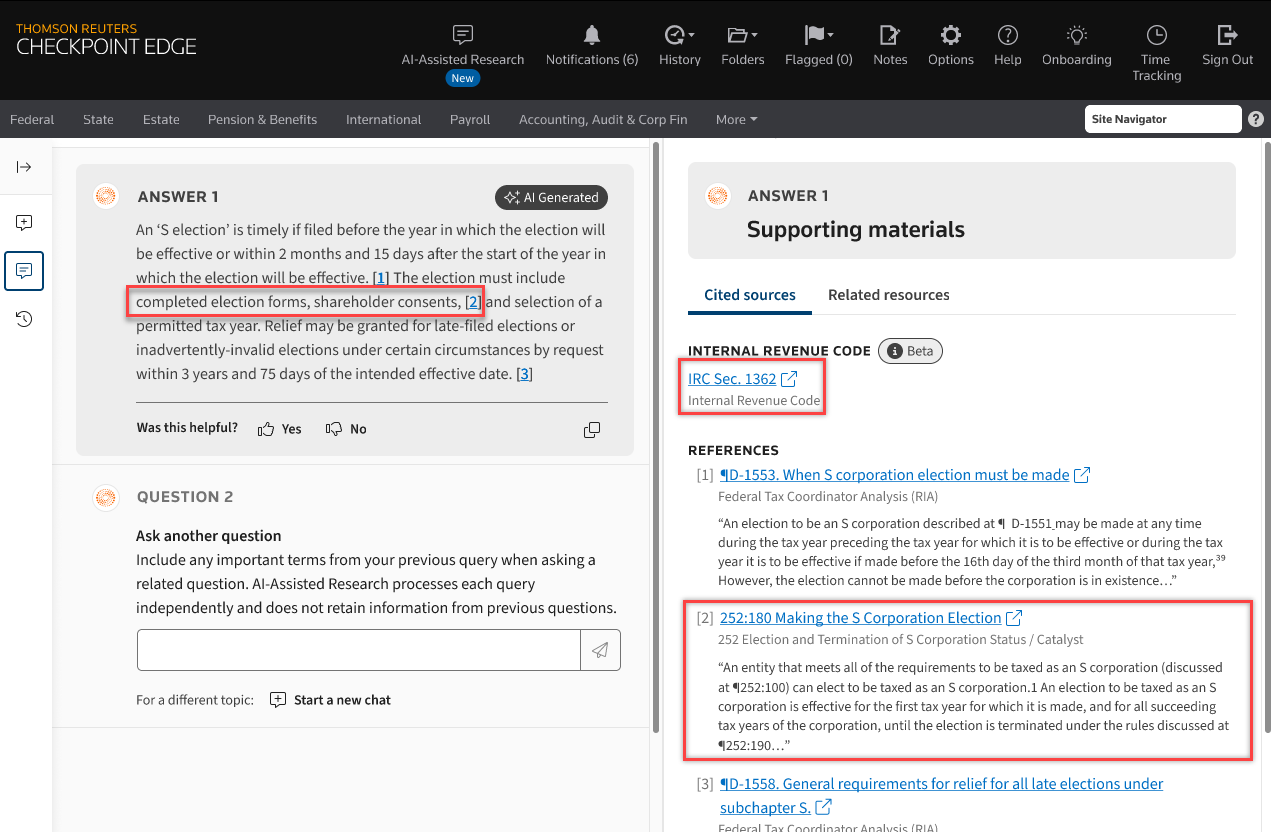
Task: Click the Onboarding lightbulb icon
Action: [x=1076, y=36]
